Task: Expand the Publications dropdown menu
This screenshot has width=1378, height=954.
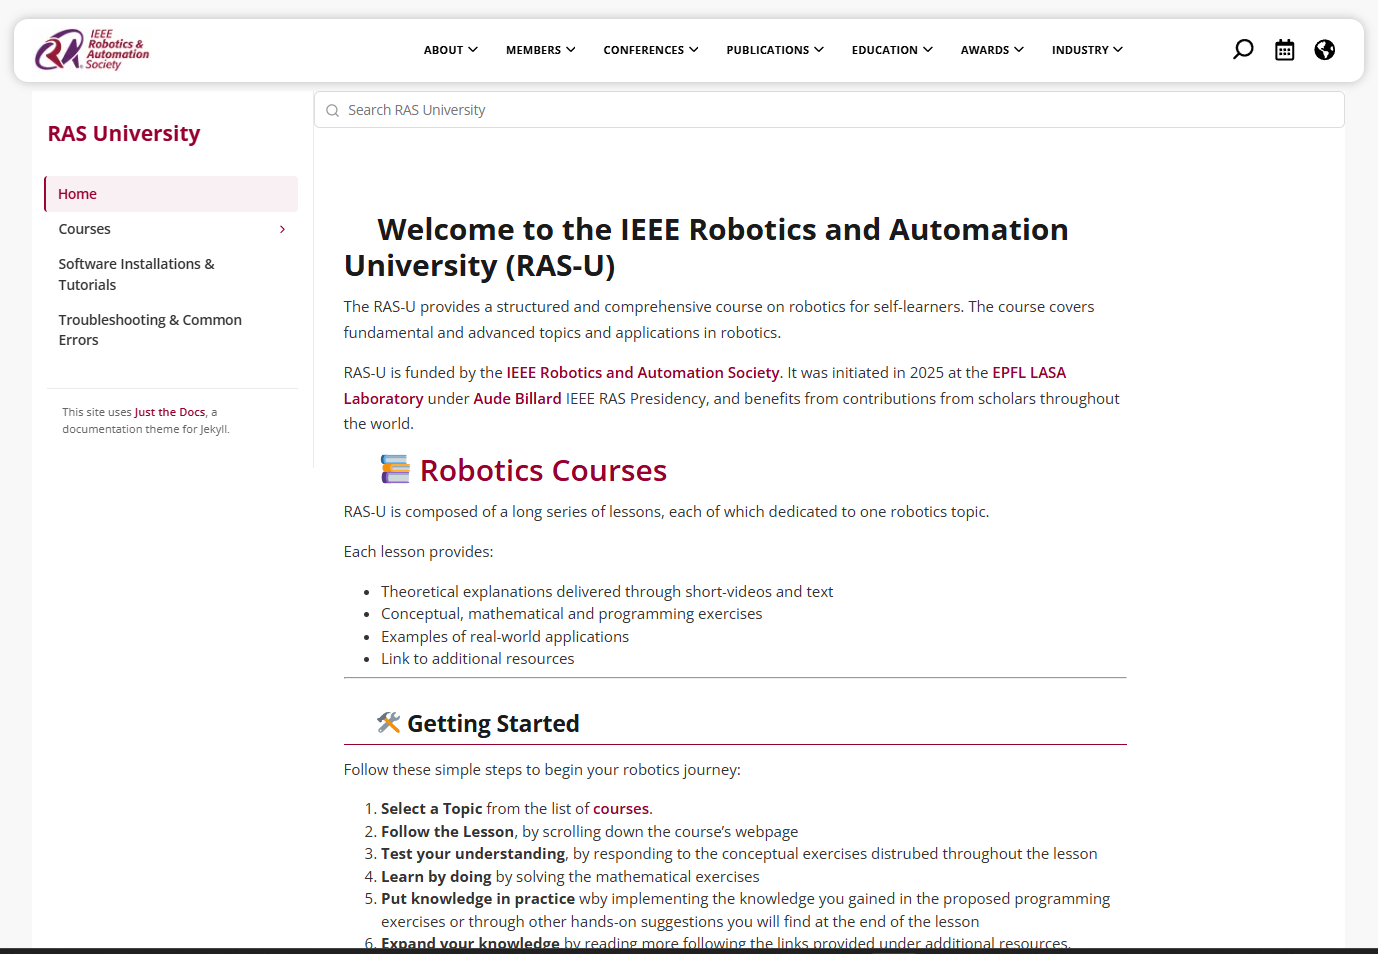Action: point(775,50)
